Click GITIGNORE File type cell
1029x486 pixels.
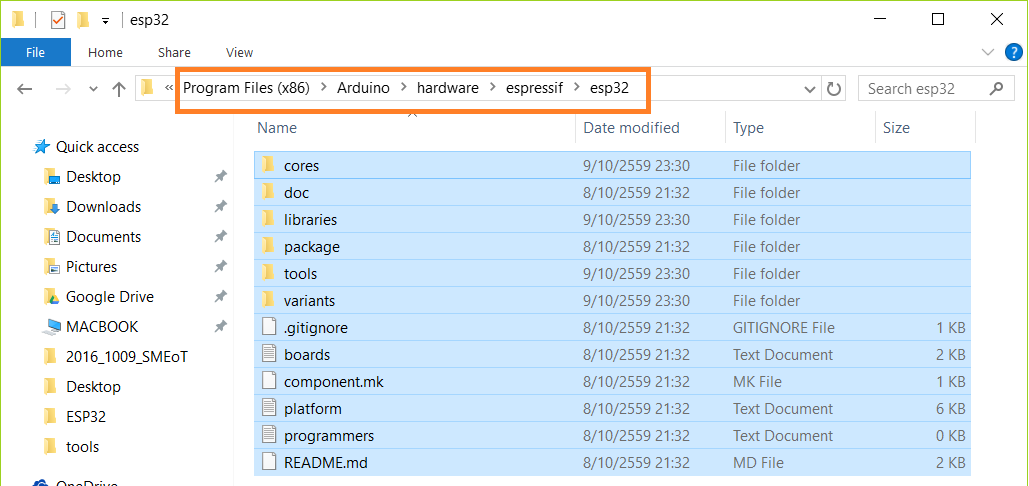784,327
